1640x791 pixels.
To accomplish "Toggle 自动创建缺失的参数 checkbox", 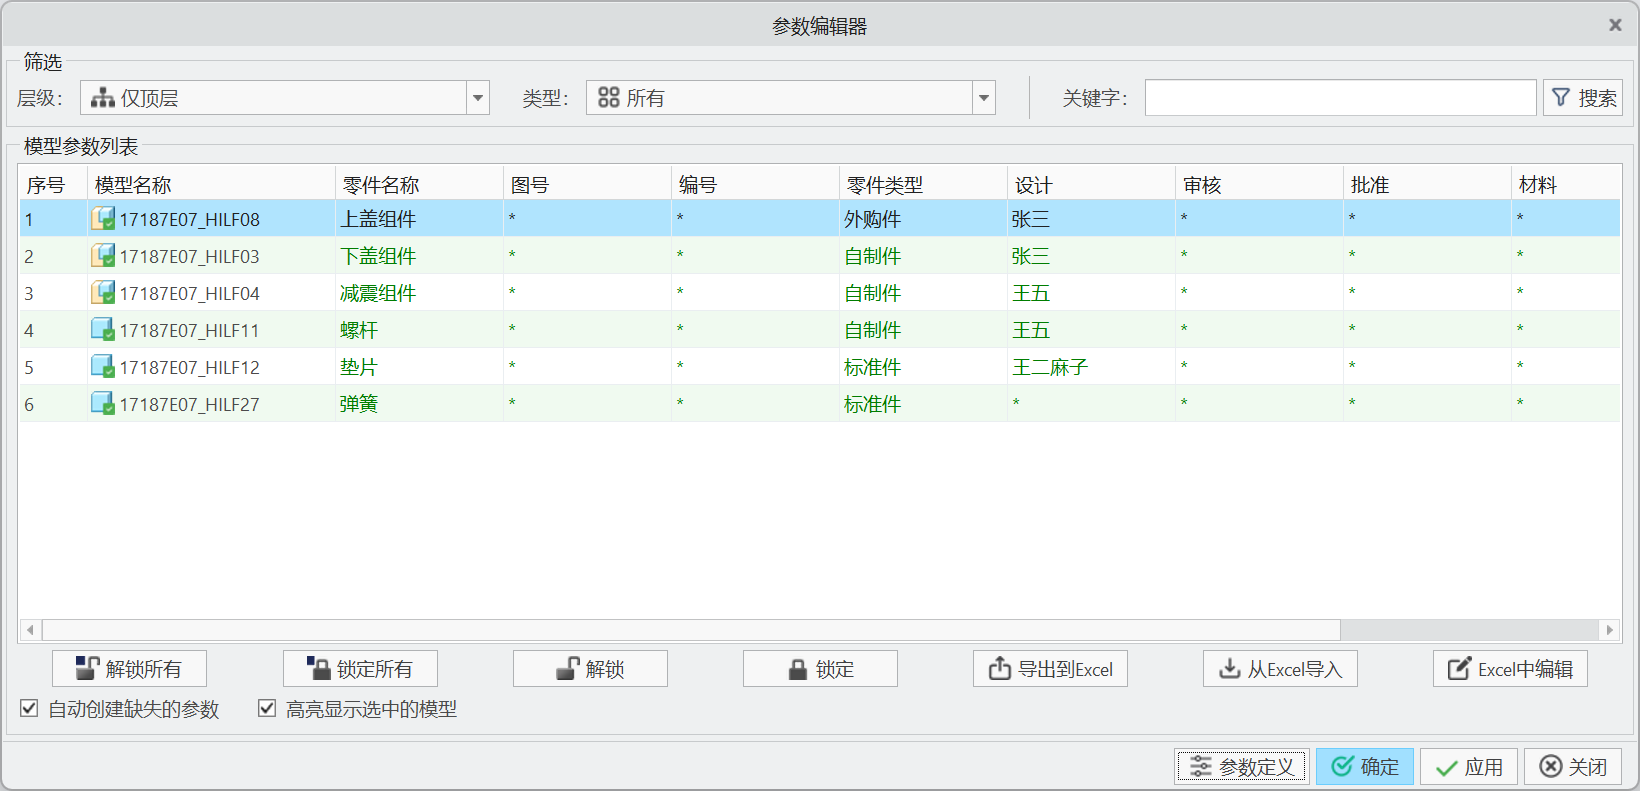I will pos(30,709).
